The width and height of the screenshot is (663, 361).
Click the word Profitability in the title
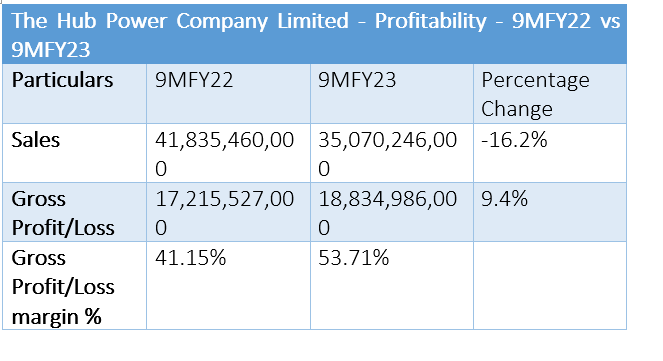(430, 21)
